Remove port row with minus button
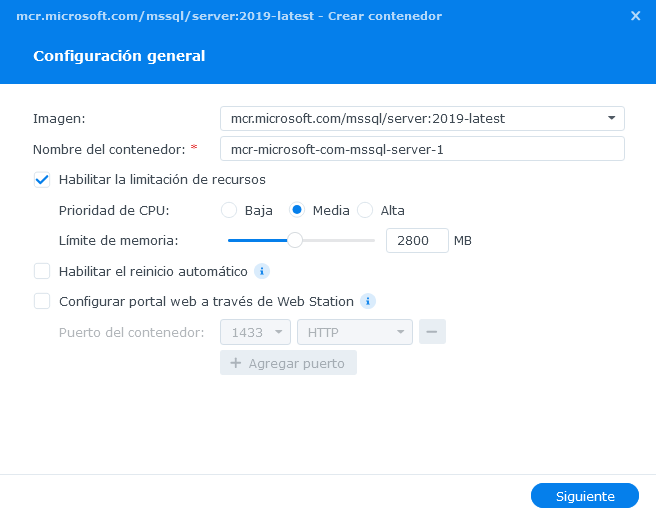The height and width of the screenshot is (514, 656). coord(432,332)
